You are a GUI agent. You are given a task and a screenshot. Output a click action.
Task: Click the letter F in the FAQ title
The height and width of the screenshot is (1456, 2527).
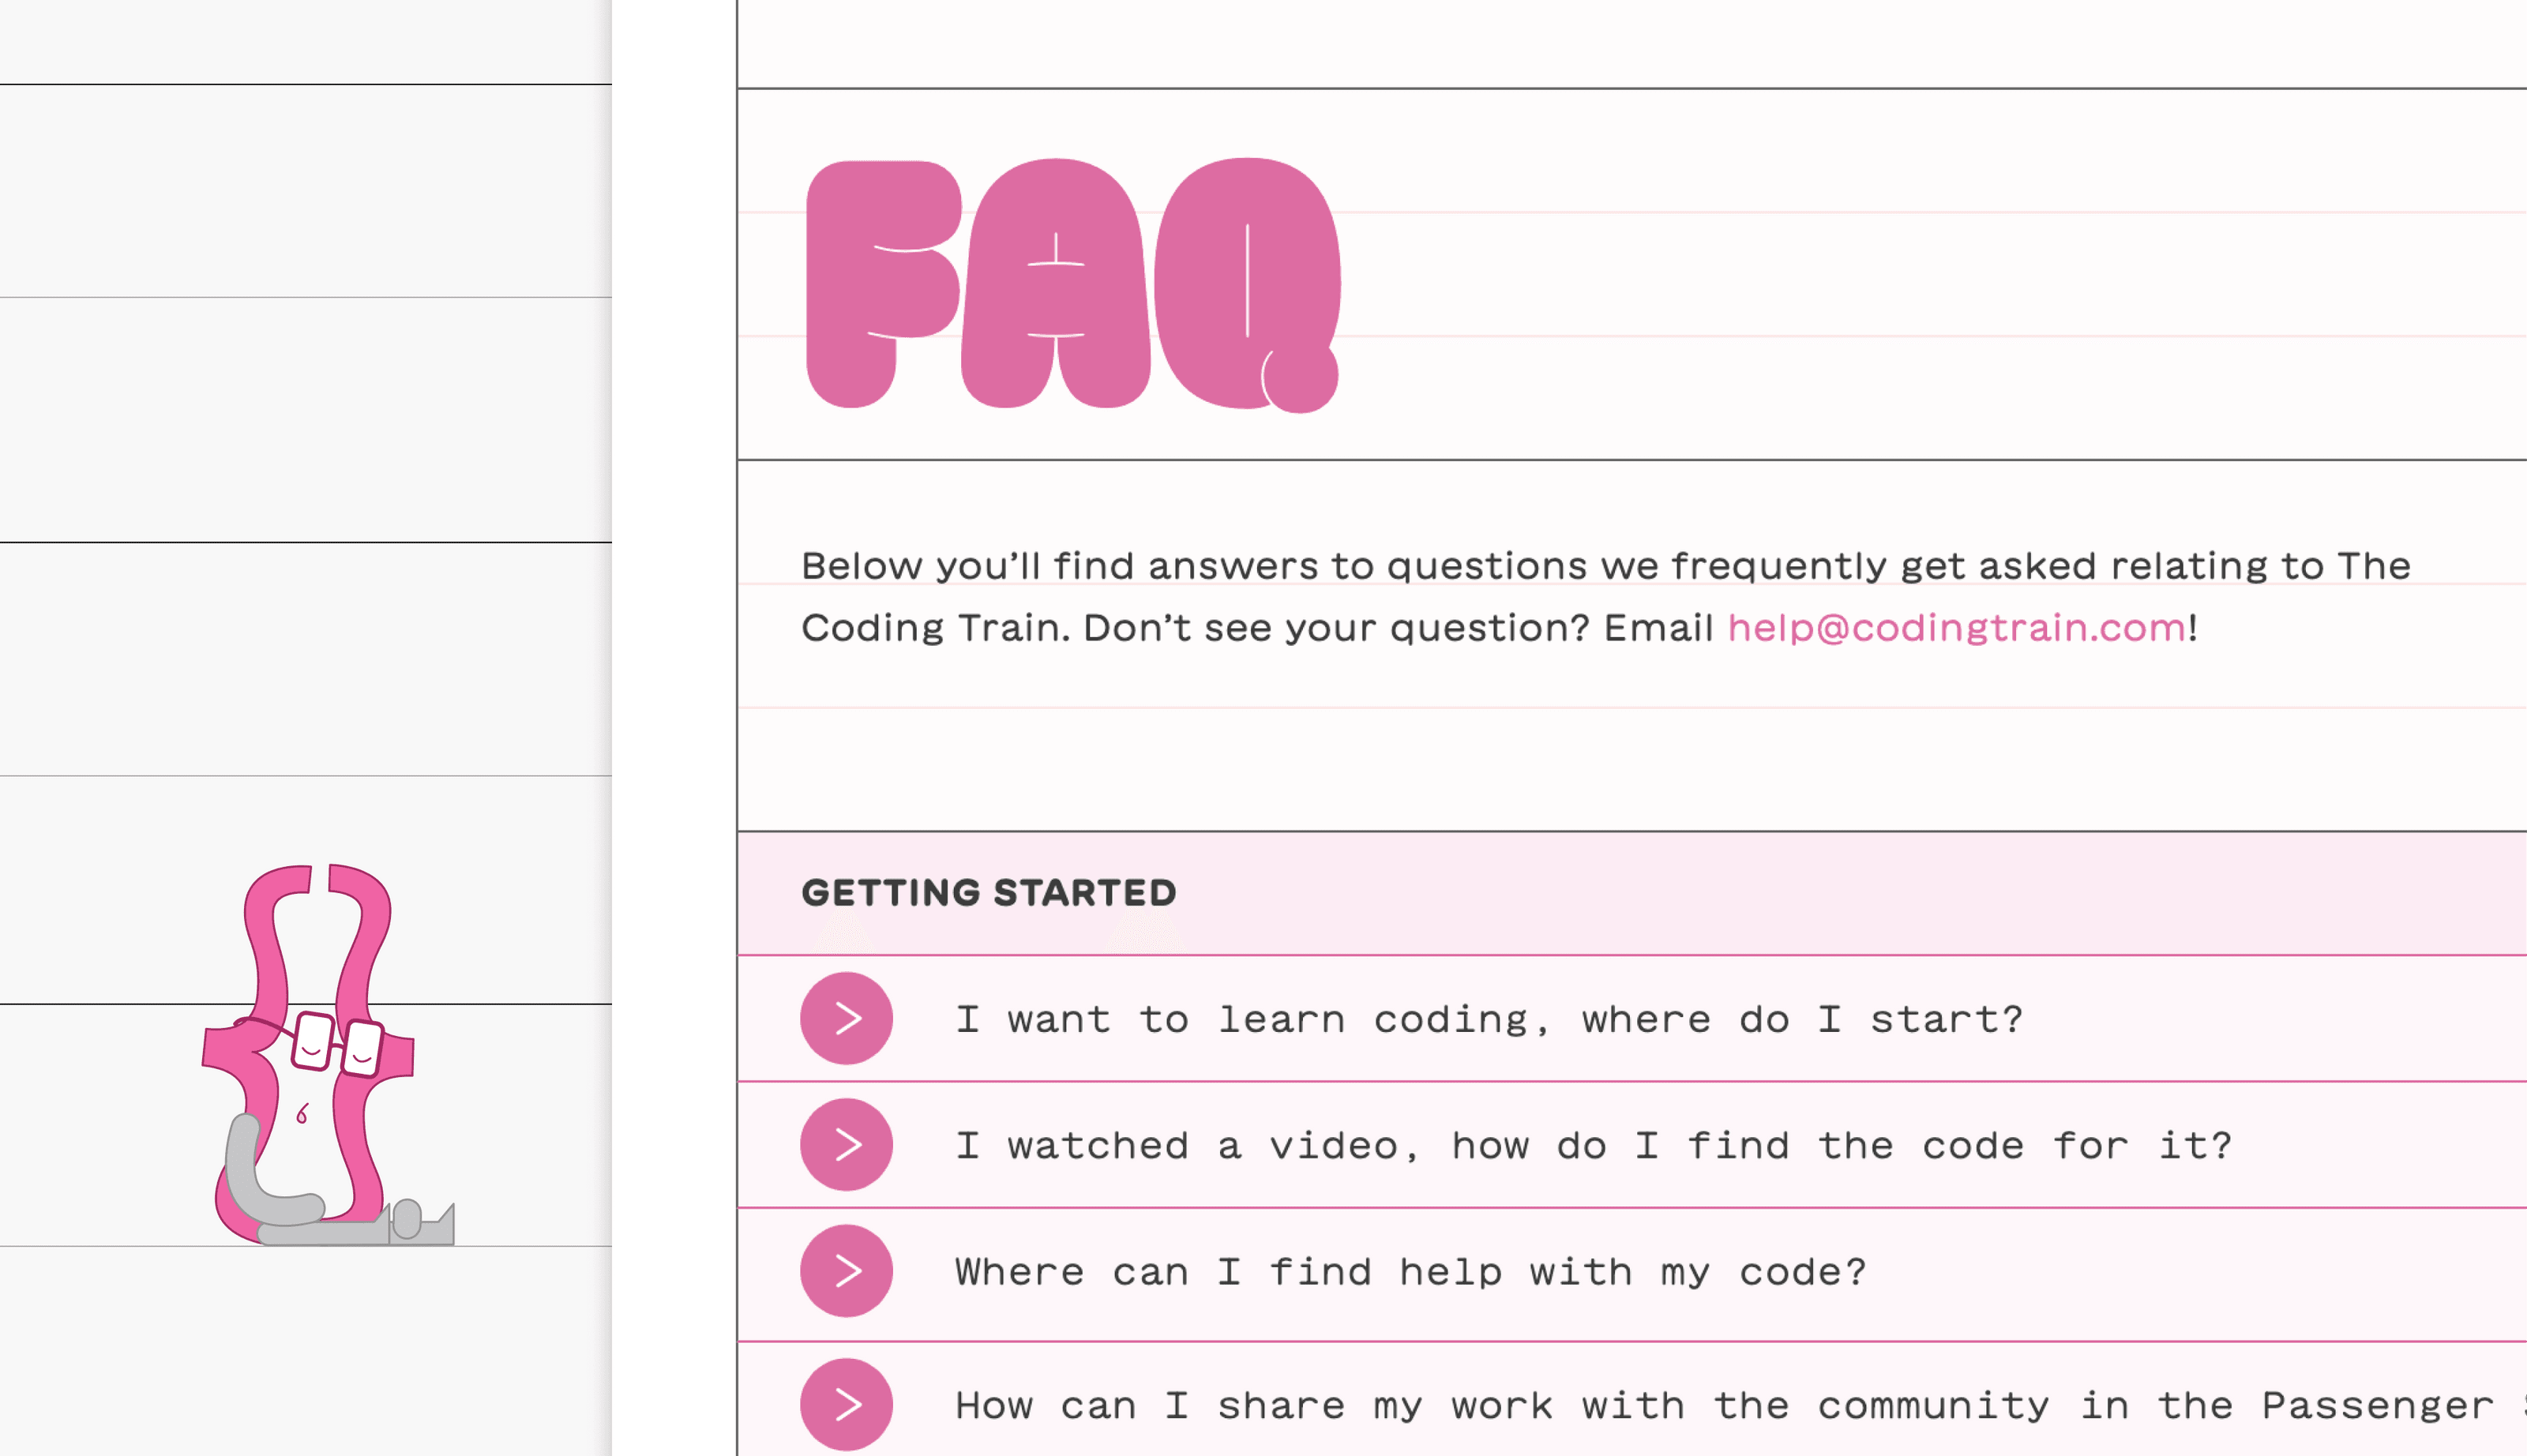[883, 284]
